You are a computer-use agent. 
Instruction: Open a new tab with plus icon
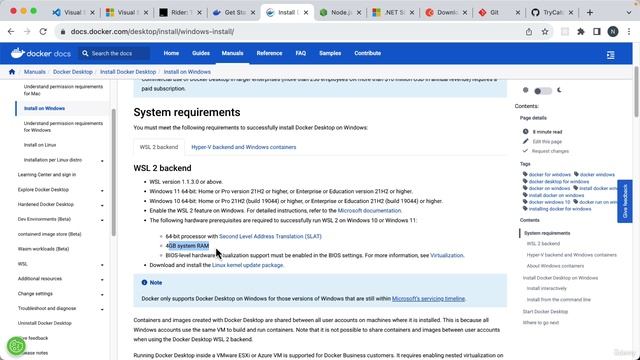tap(589, 13)
